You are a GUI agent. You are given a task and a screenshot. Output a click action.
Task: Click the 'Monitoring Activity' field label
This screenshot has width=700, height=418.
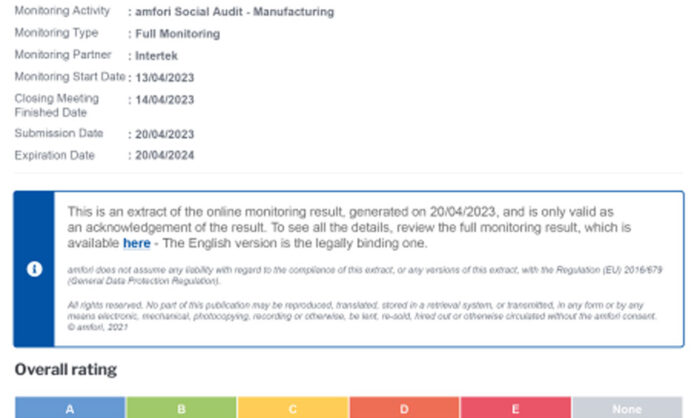pos(62,12)
